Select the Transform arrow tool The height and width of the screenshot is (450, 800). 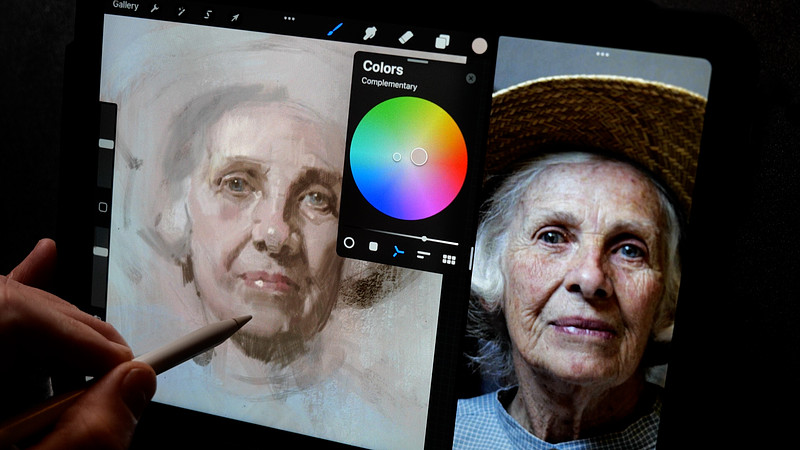[235, 17]
